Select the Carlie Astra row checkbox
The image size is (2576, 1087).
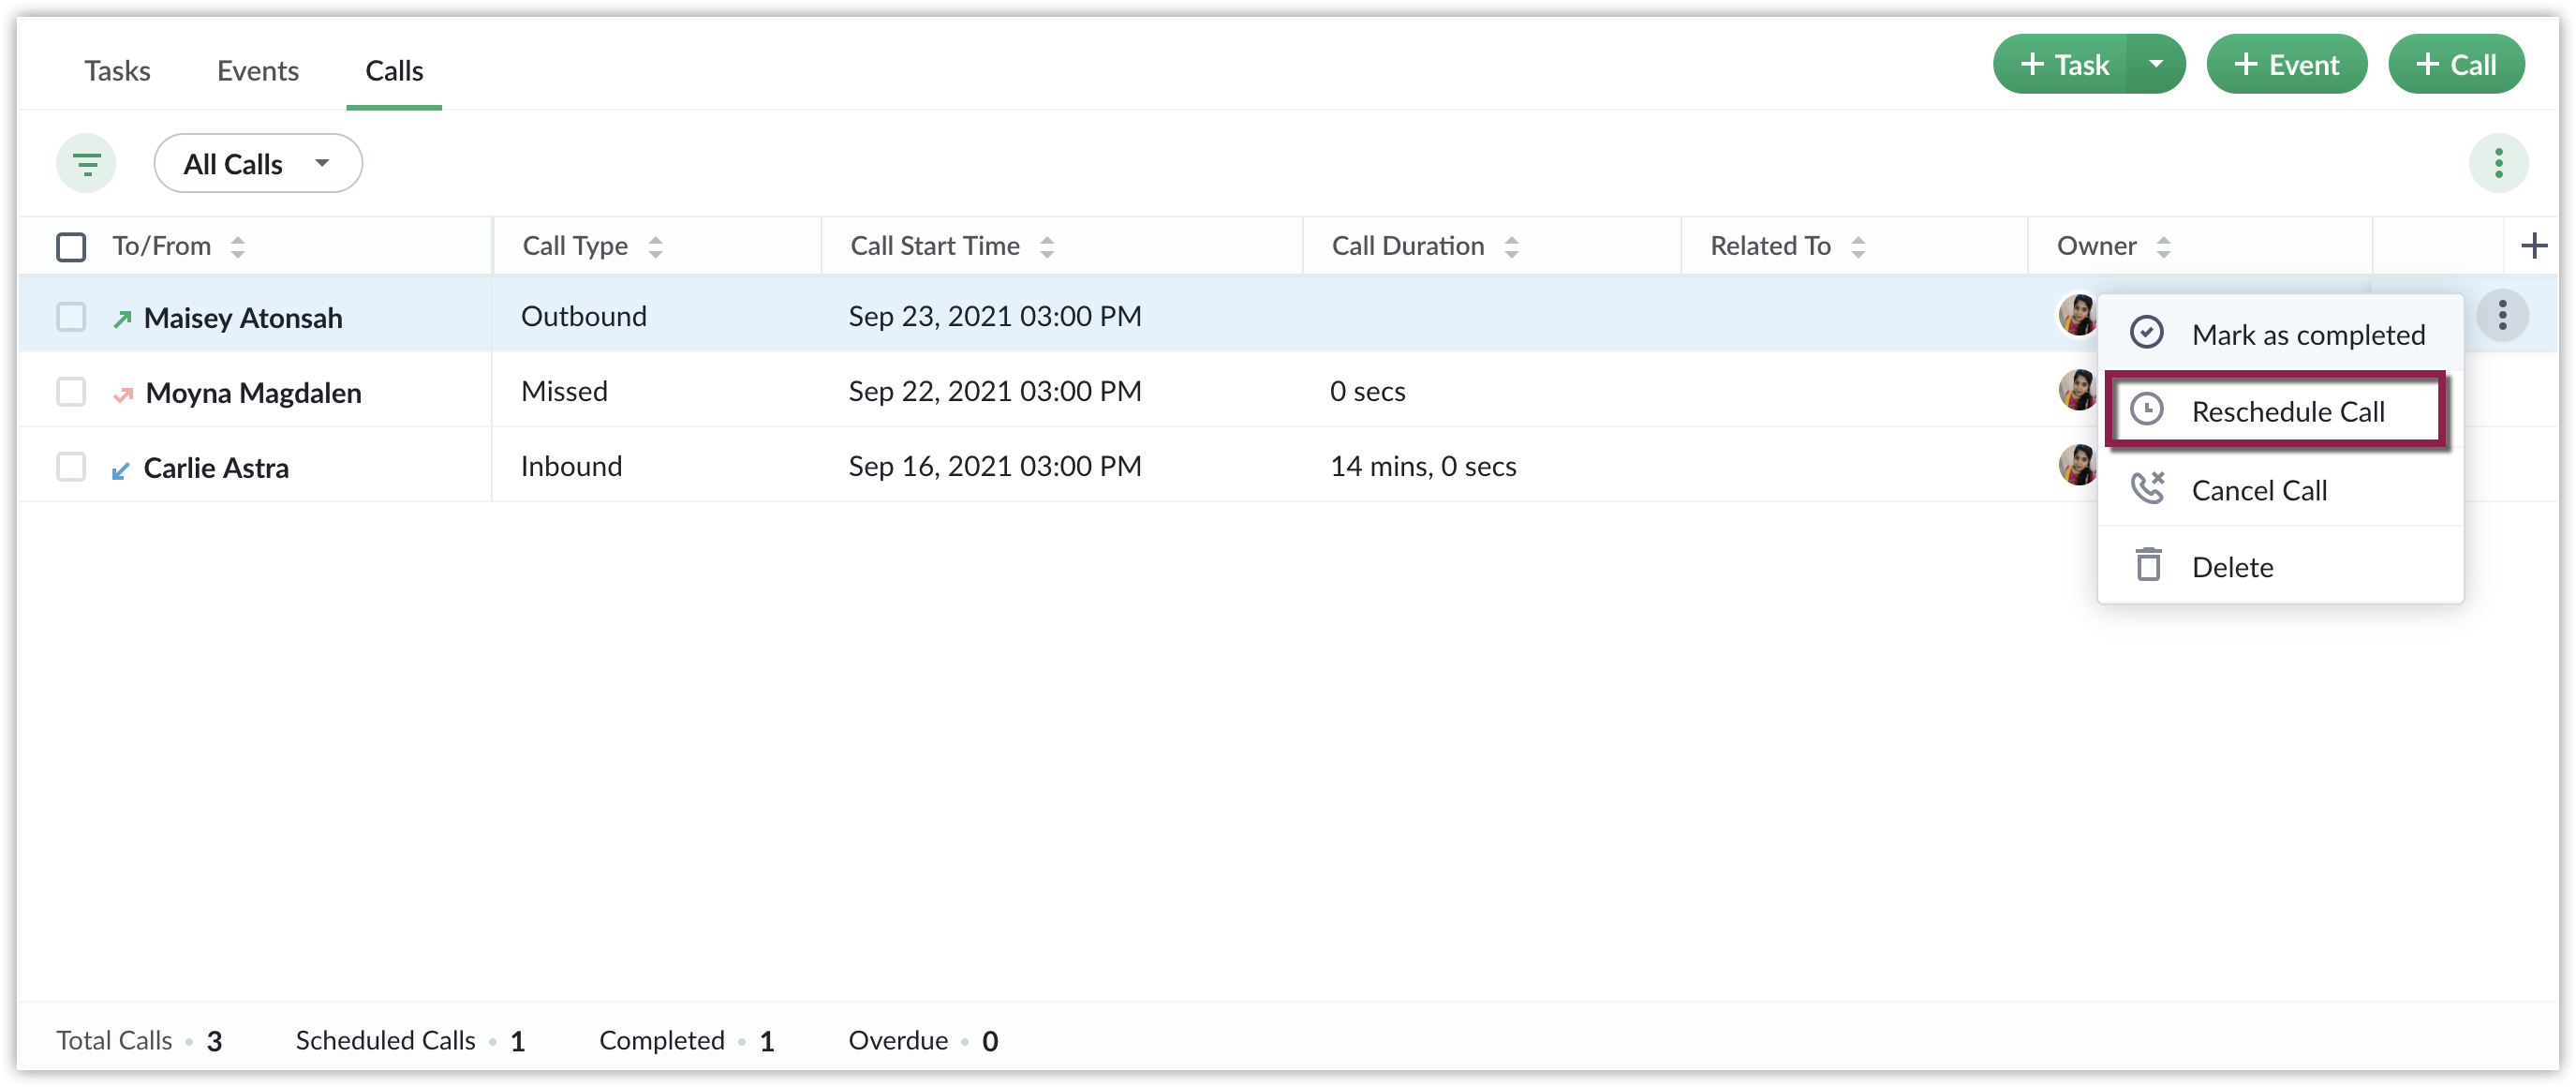[x=71, y=467]
